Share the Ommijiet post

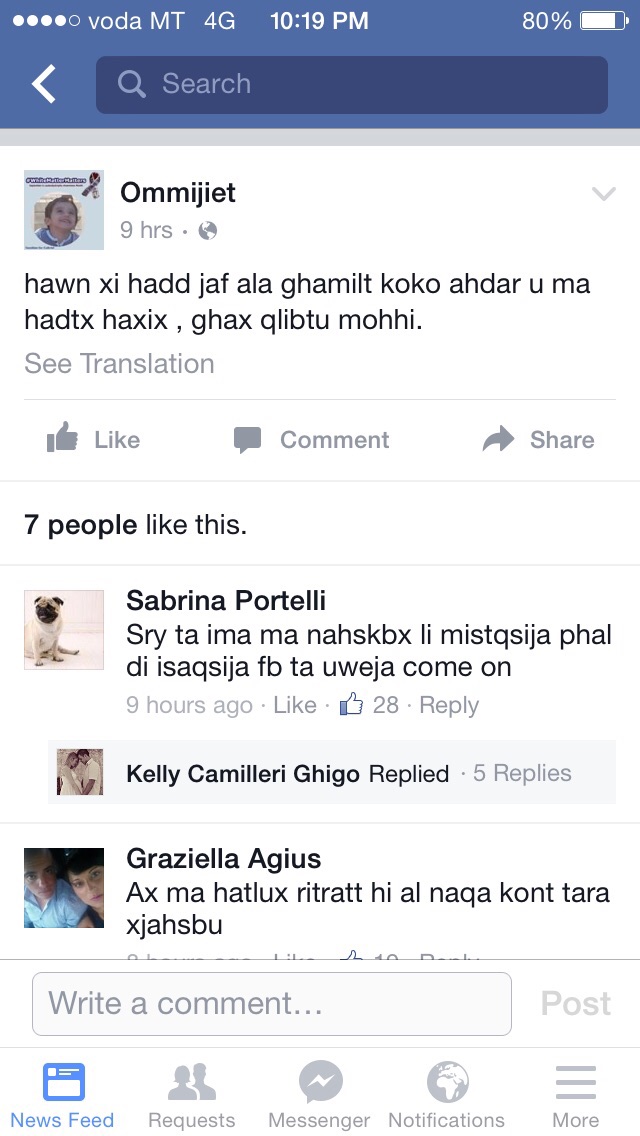[x=538, y=440]
